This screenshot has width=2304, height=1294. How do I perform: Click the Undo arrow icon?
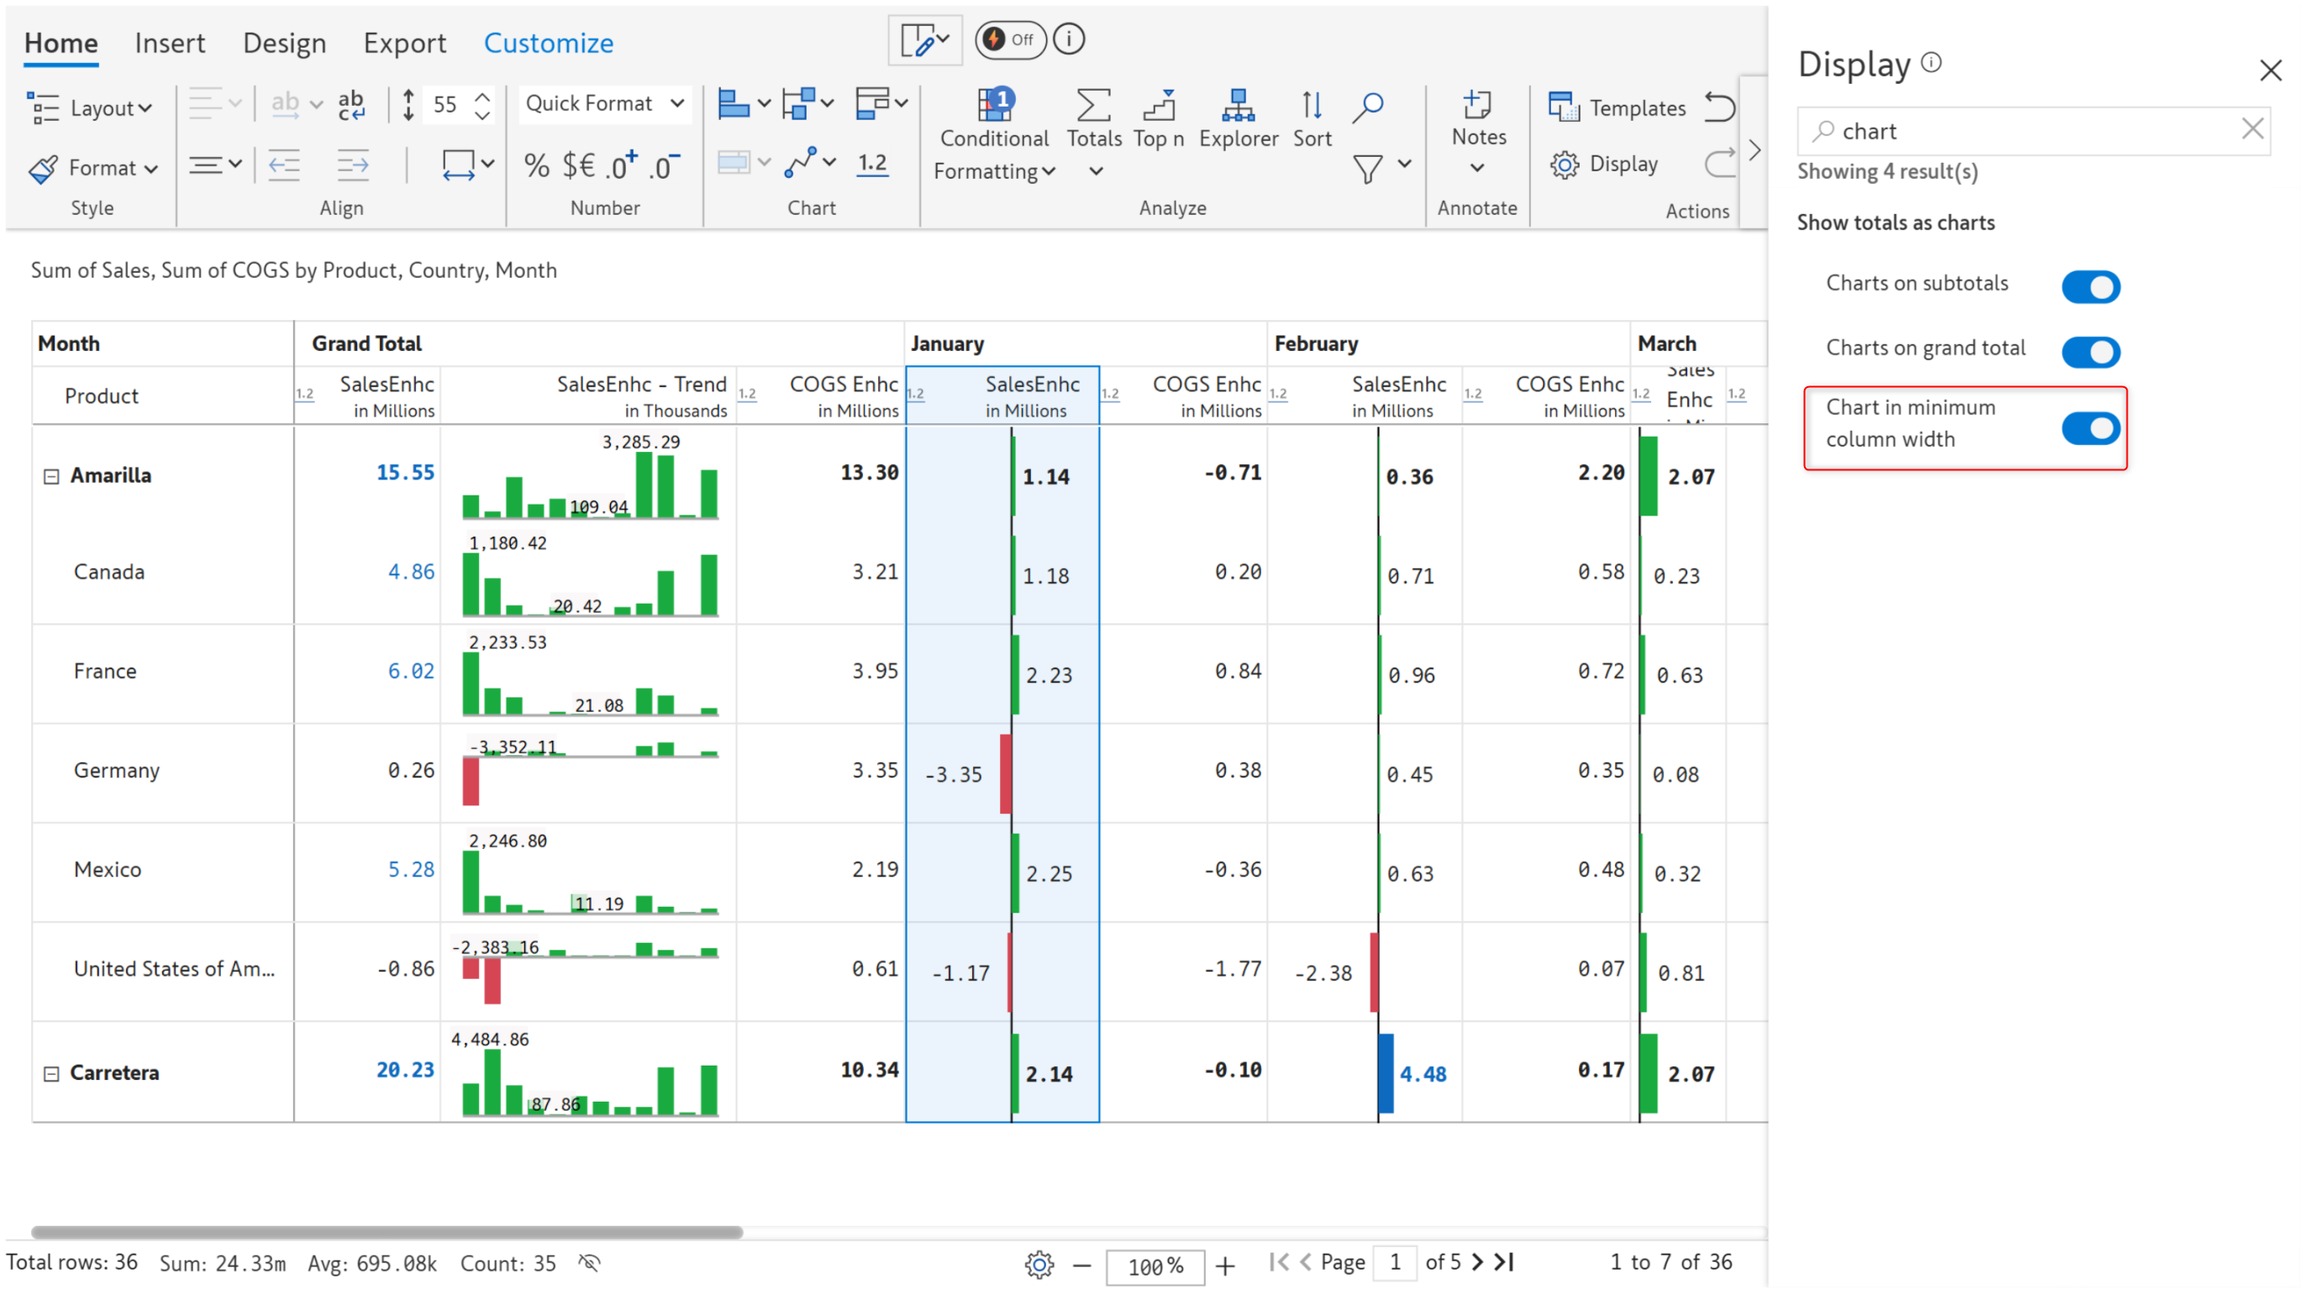coord(1720,106)
